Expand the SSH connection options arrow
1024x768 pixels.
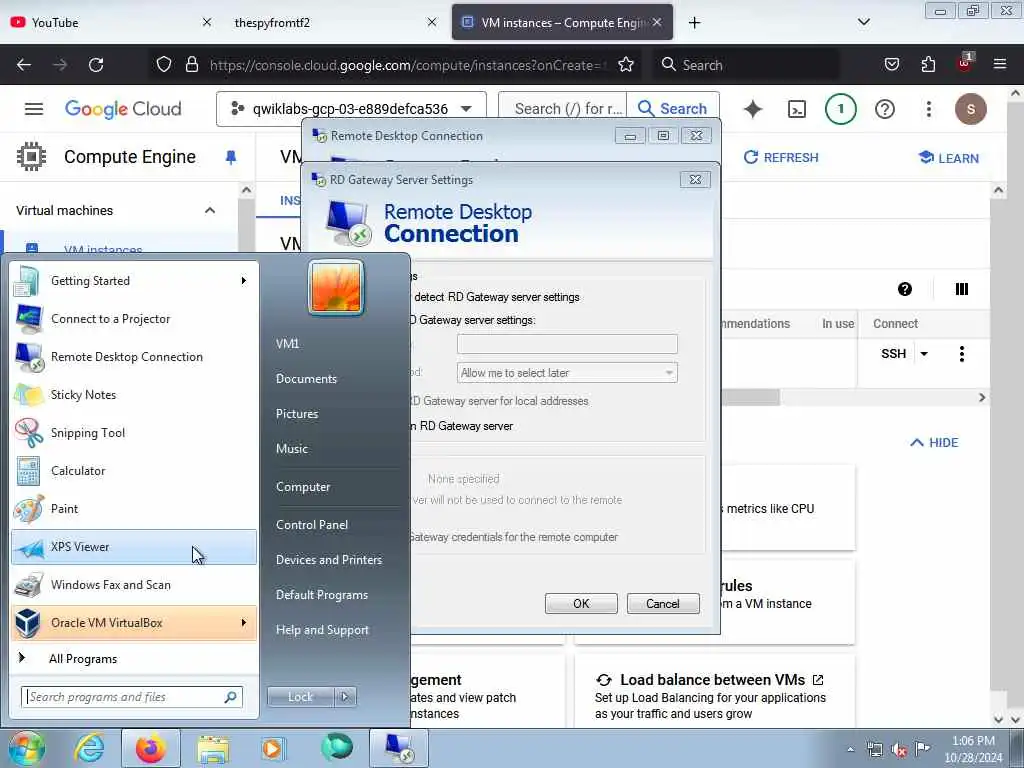(x=924, y=354)
